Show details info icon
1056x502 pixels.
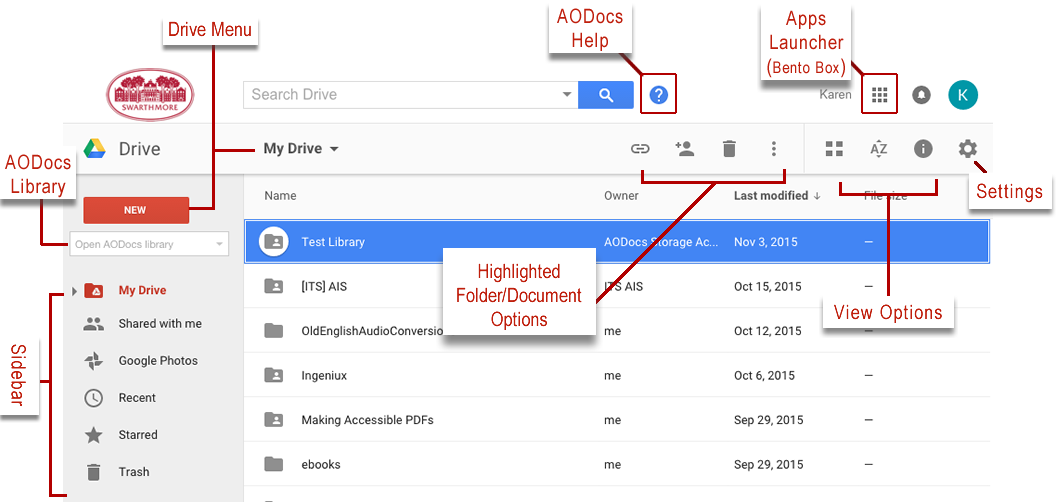923,149
